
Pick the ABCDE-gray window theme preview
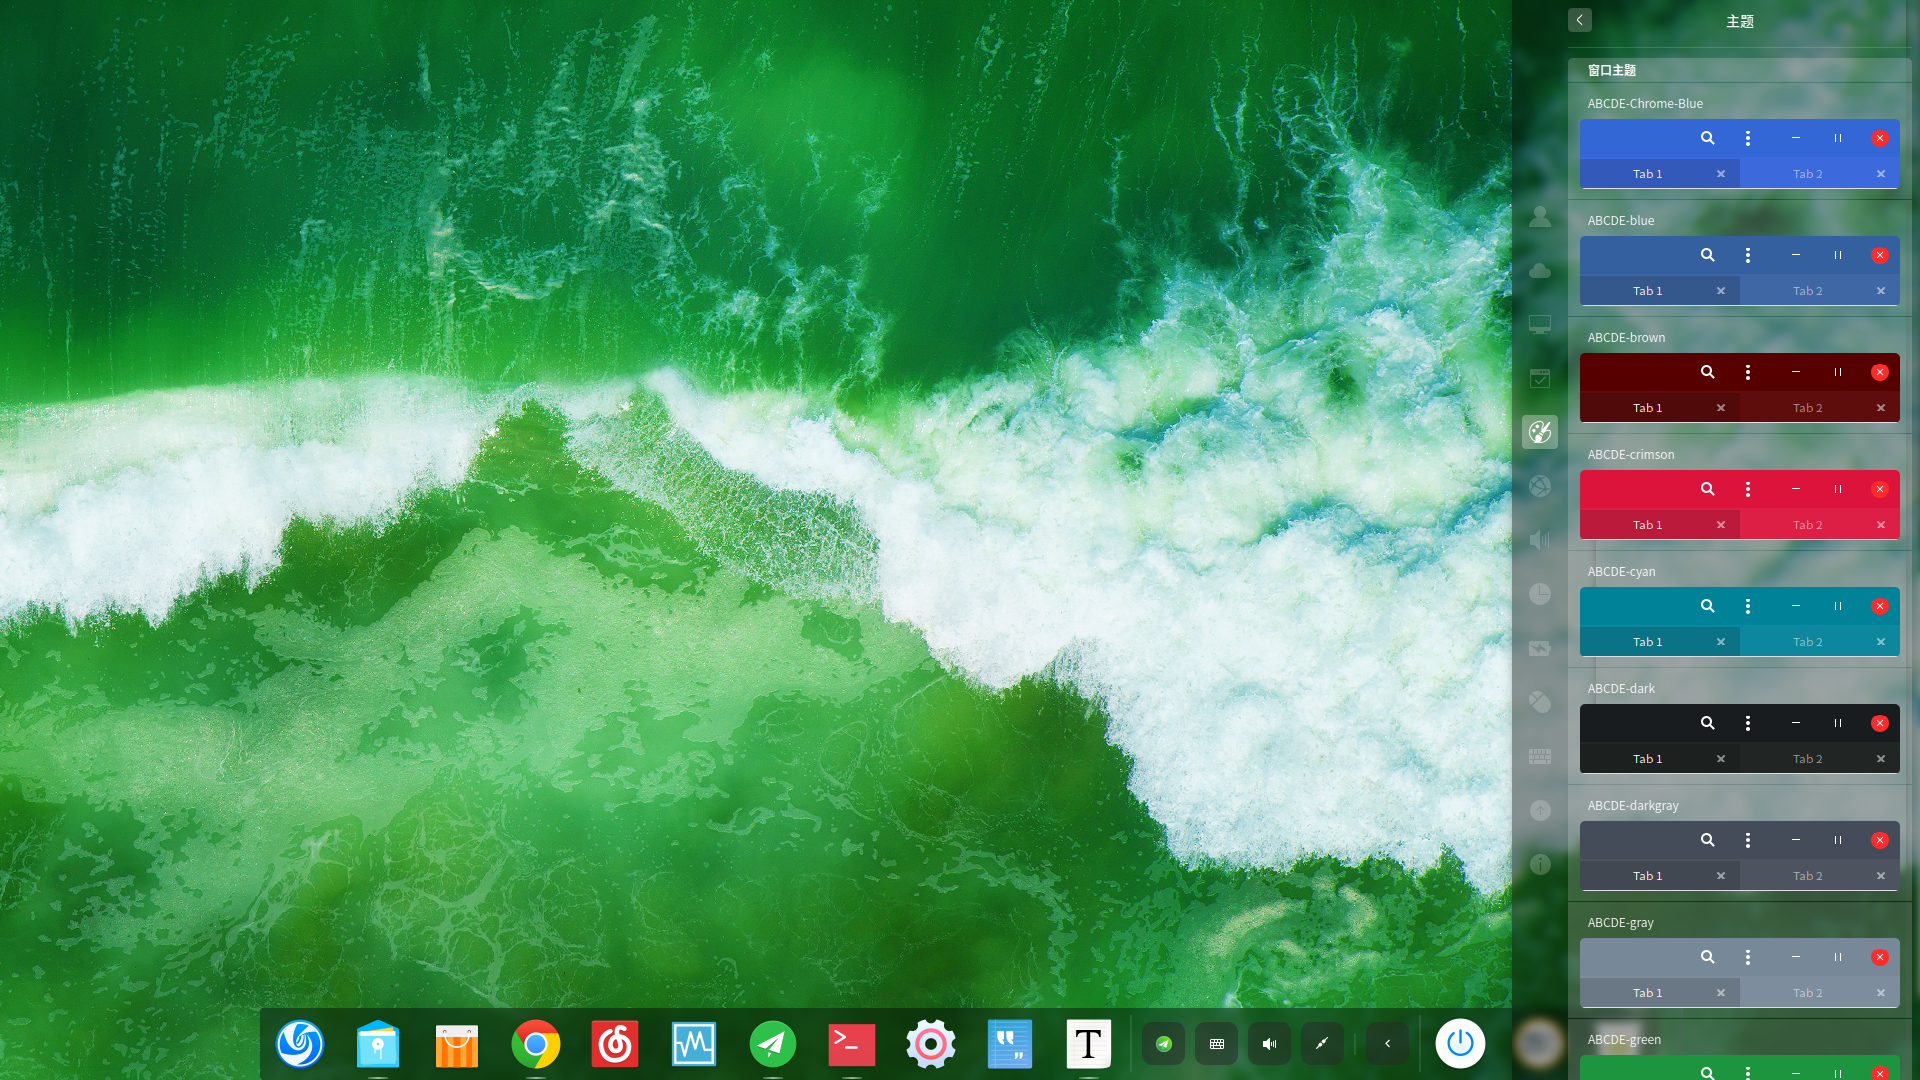click(1740, 973)
